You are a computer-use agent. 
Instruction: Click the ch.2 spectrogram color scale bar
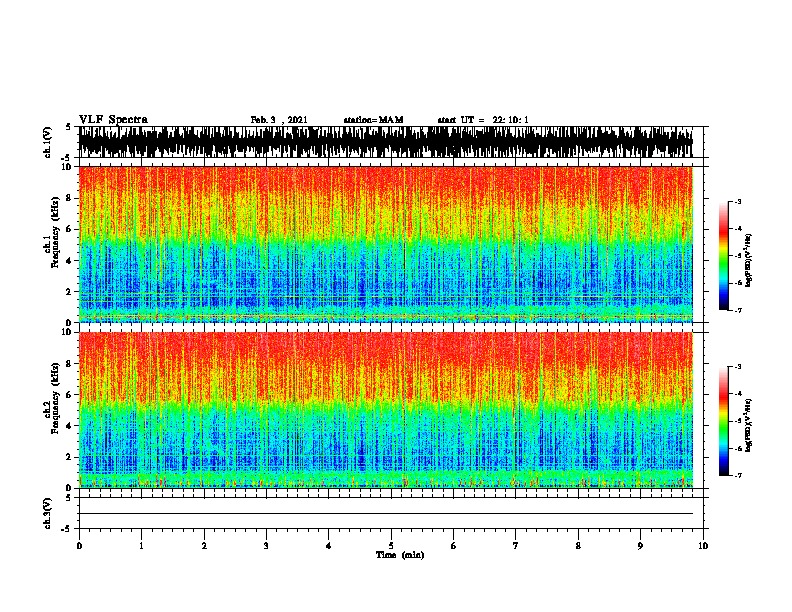tap(724, 421)
